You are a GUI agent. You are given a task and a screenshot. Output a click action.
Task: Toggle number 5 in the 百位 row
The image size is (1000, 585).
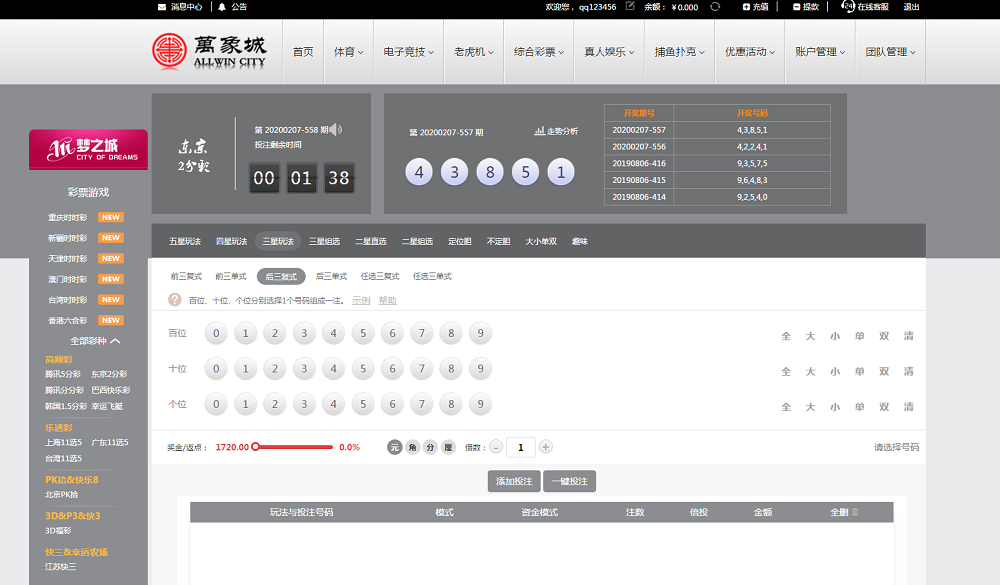pos(363,334)
